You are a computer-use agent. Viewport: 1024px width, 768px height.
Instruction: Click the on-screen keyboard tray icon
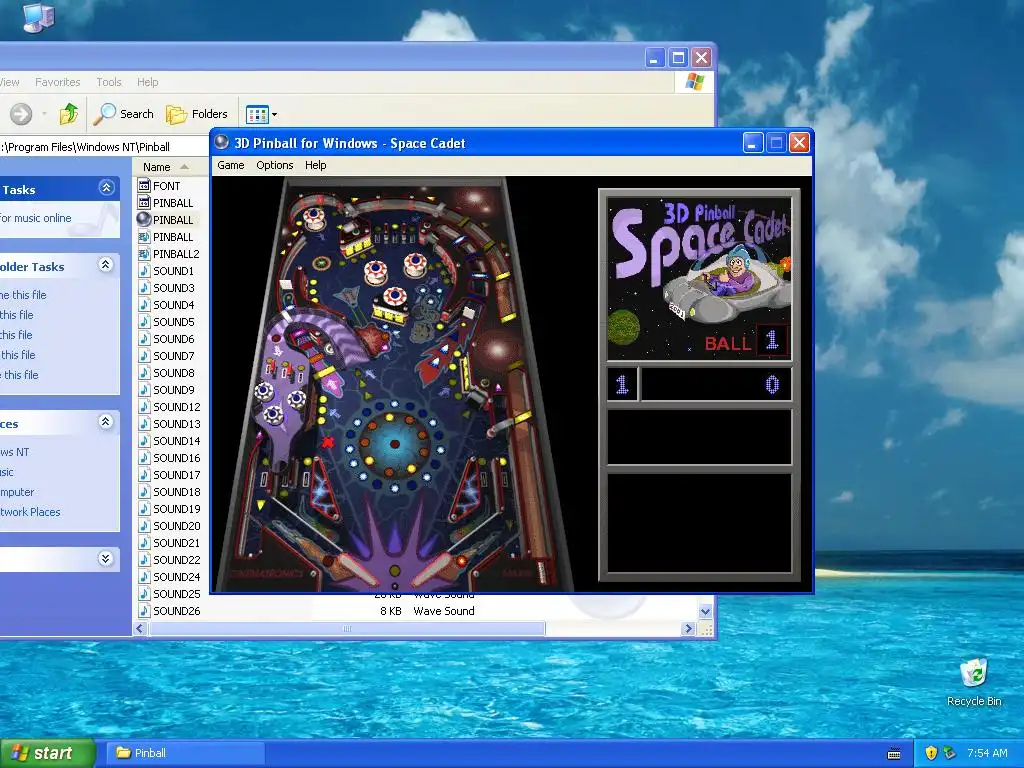[x=894, y=754]
